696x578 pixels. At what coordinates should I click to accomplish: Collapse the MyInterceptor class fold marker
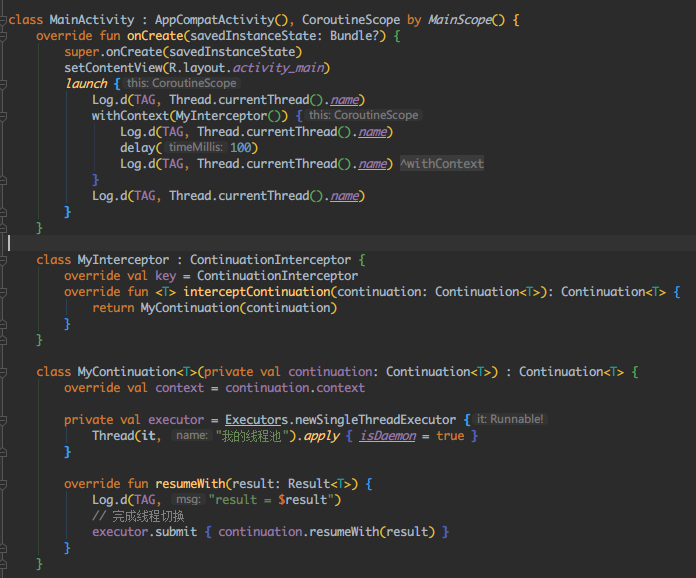pos(3,260)
